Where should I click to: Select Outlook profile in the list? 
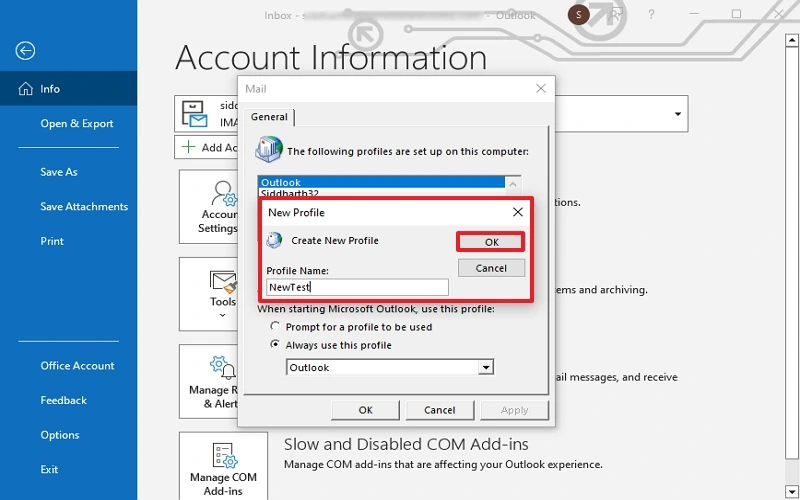point(380,183)
